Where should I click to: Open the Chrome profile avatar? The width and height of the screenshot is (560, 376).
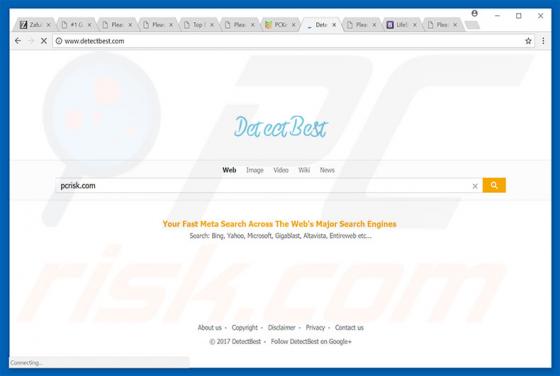click(x=475, y=14)
